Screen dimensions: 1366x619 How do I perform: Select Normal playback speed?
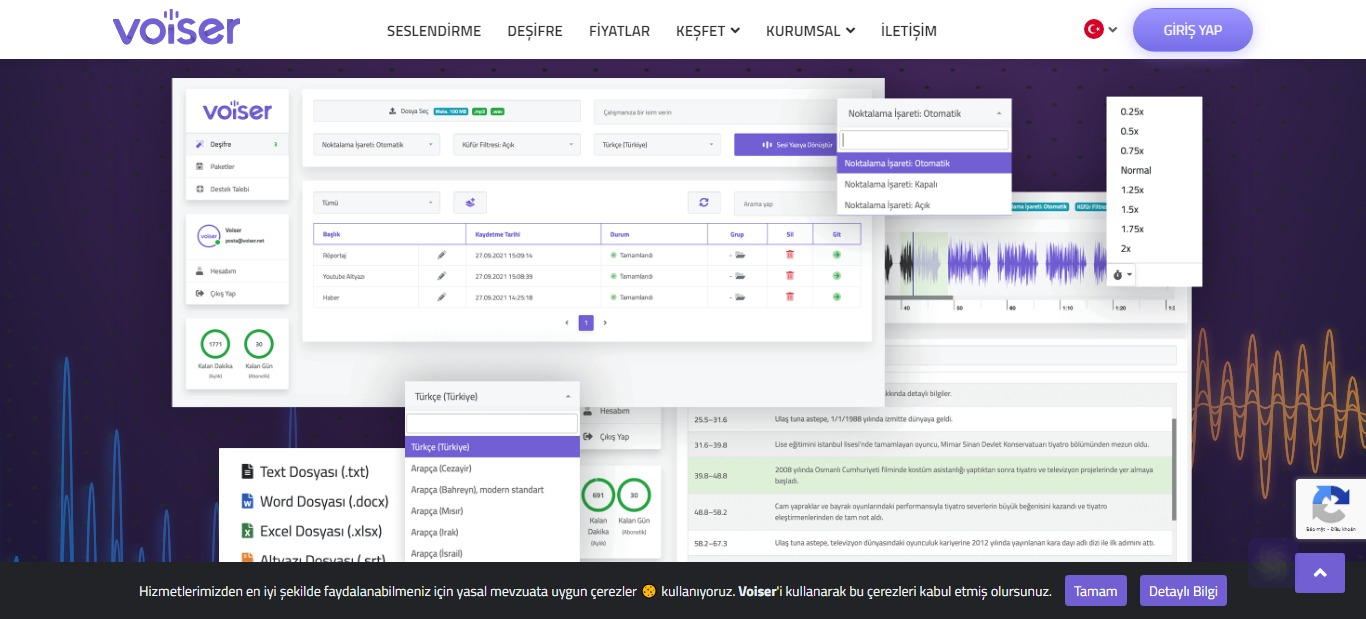pyautogui.click(x=1136, y=170)
